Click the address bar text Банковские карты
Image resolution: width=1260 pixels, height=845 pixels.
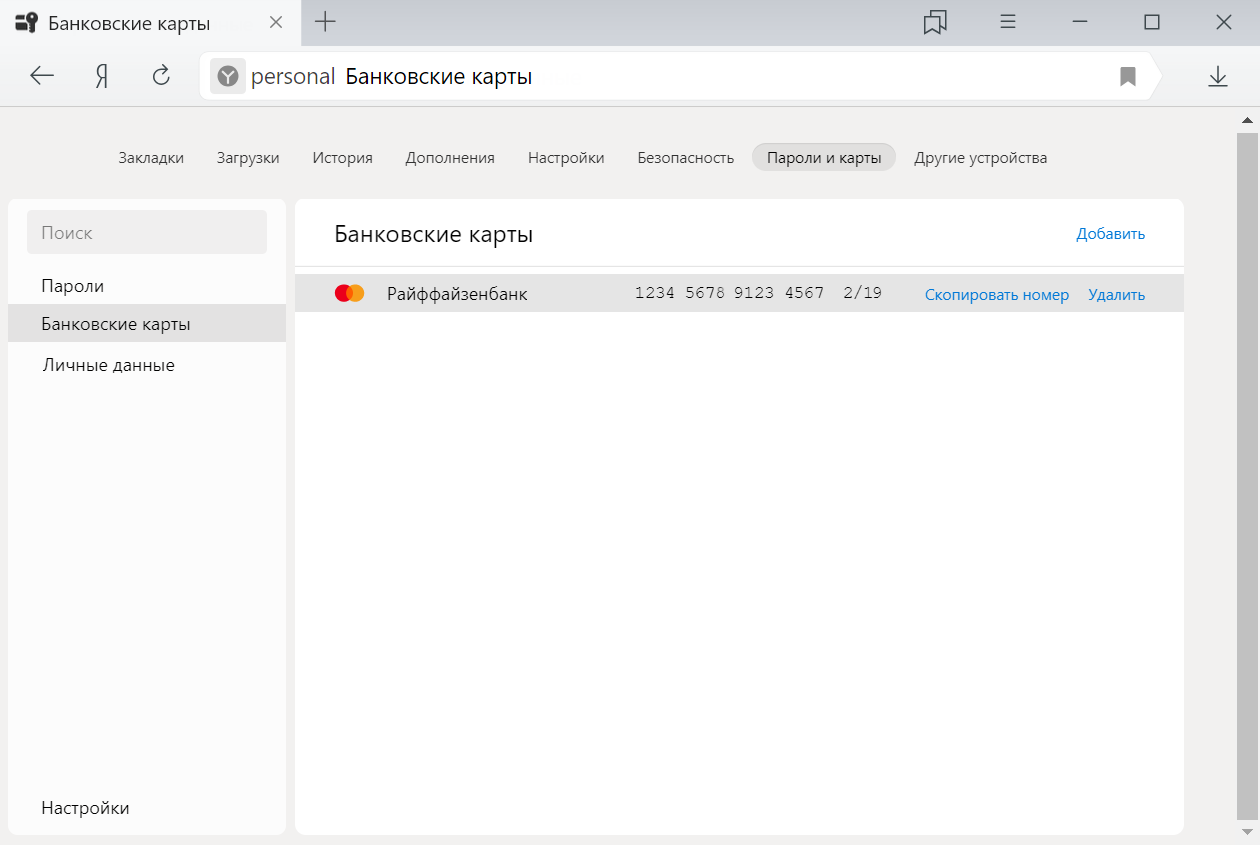[439, 76]
